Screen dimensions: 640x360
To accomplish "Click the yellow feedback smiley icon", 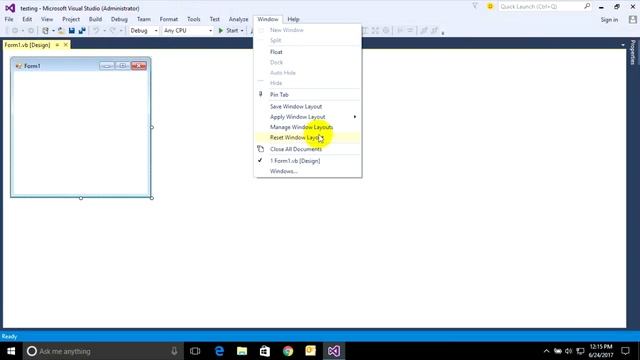I will click(490, 7).
